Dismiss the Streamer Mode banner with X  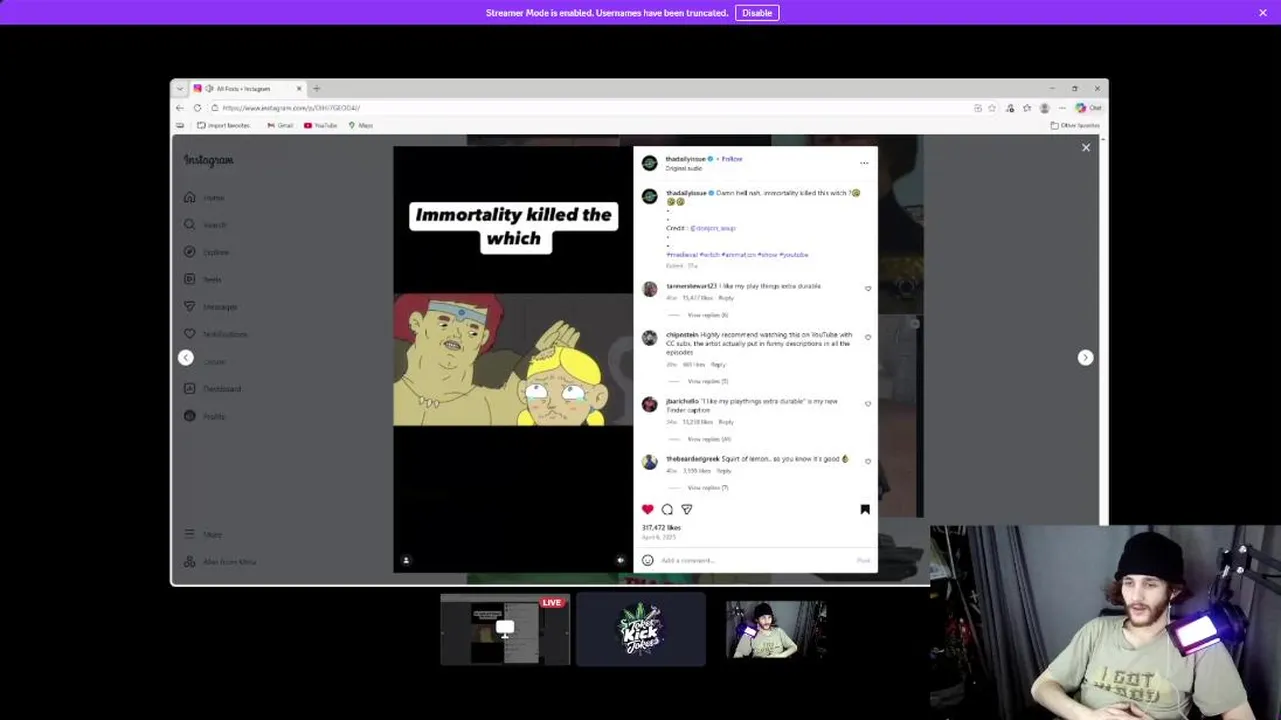point(1263,13)
